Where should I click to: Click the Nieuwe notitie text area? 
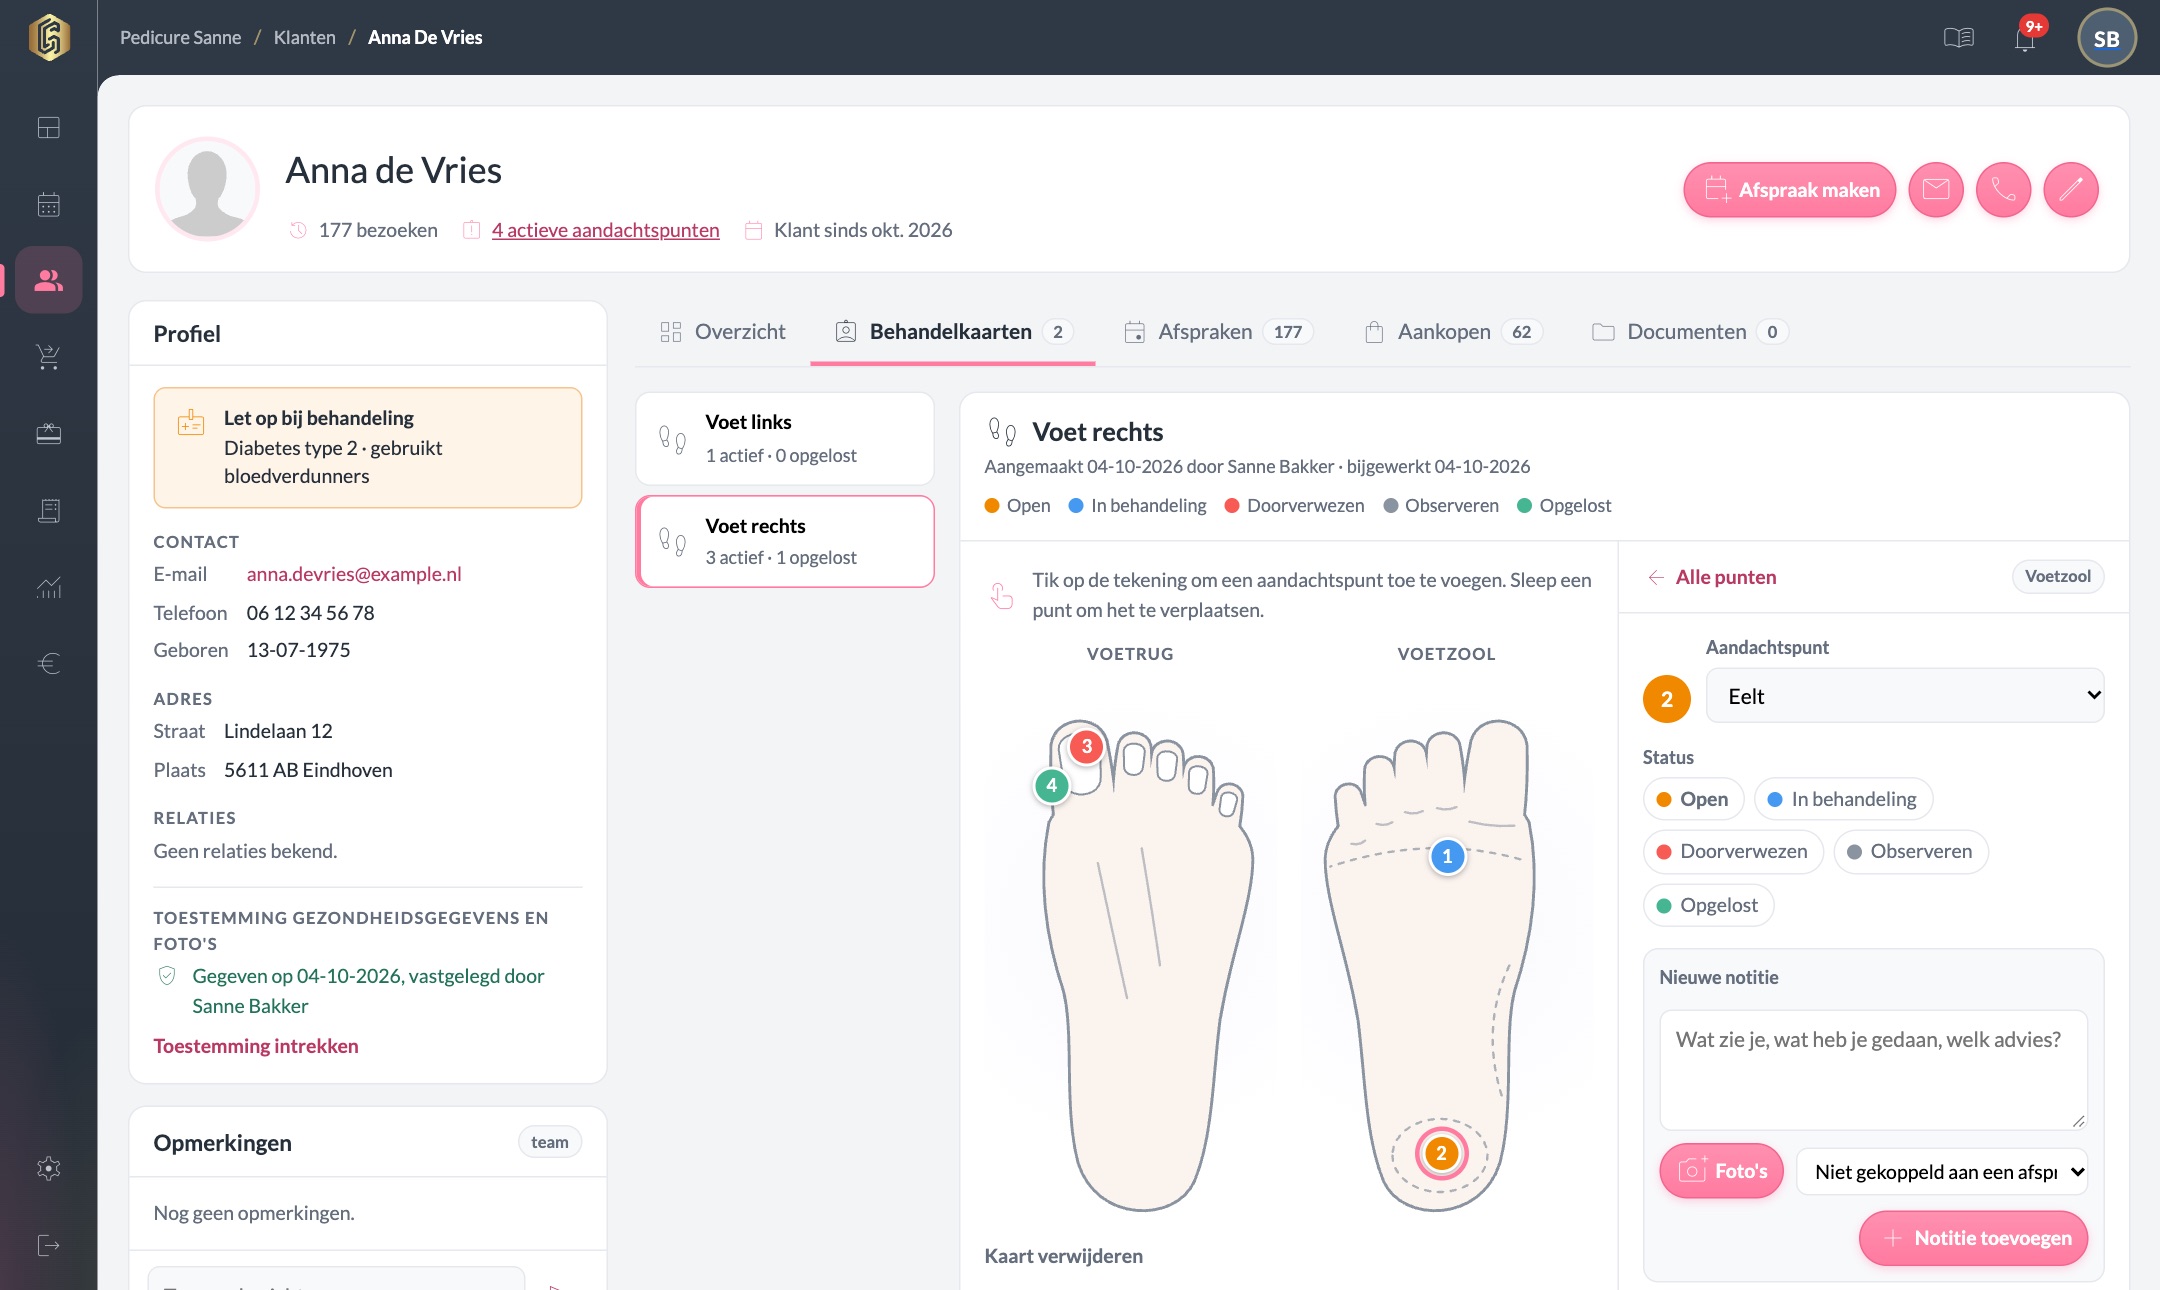[1873, 1069]
